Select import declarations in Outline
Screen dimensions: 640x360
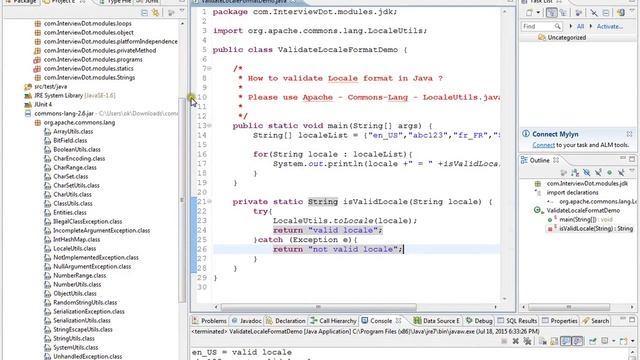[572, 193]
